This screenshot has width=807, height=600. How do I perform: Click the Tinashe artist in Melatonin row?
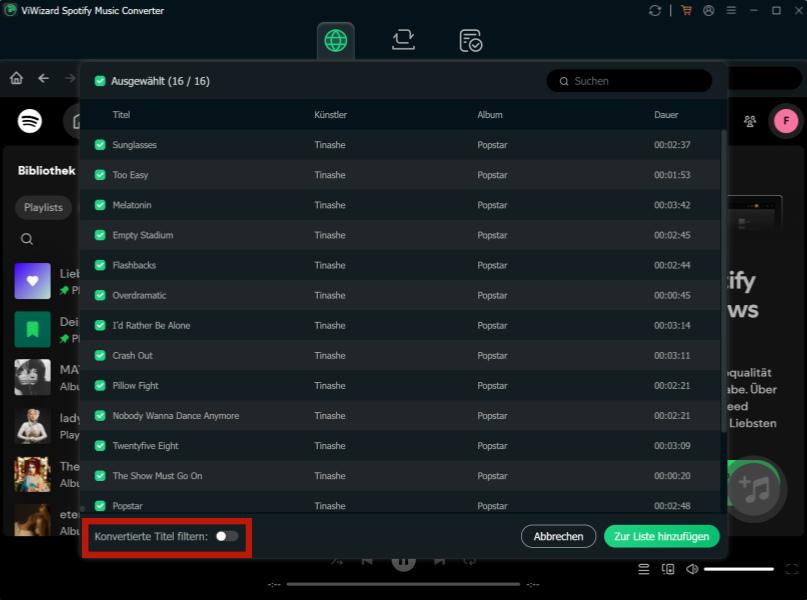coord(330,205)
